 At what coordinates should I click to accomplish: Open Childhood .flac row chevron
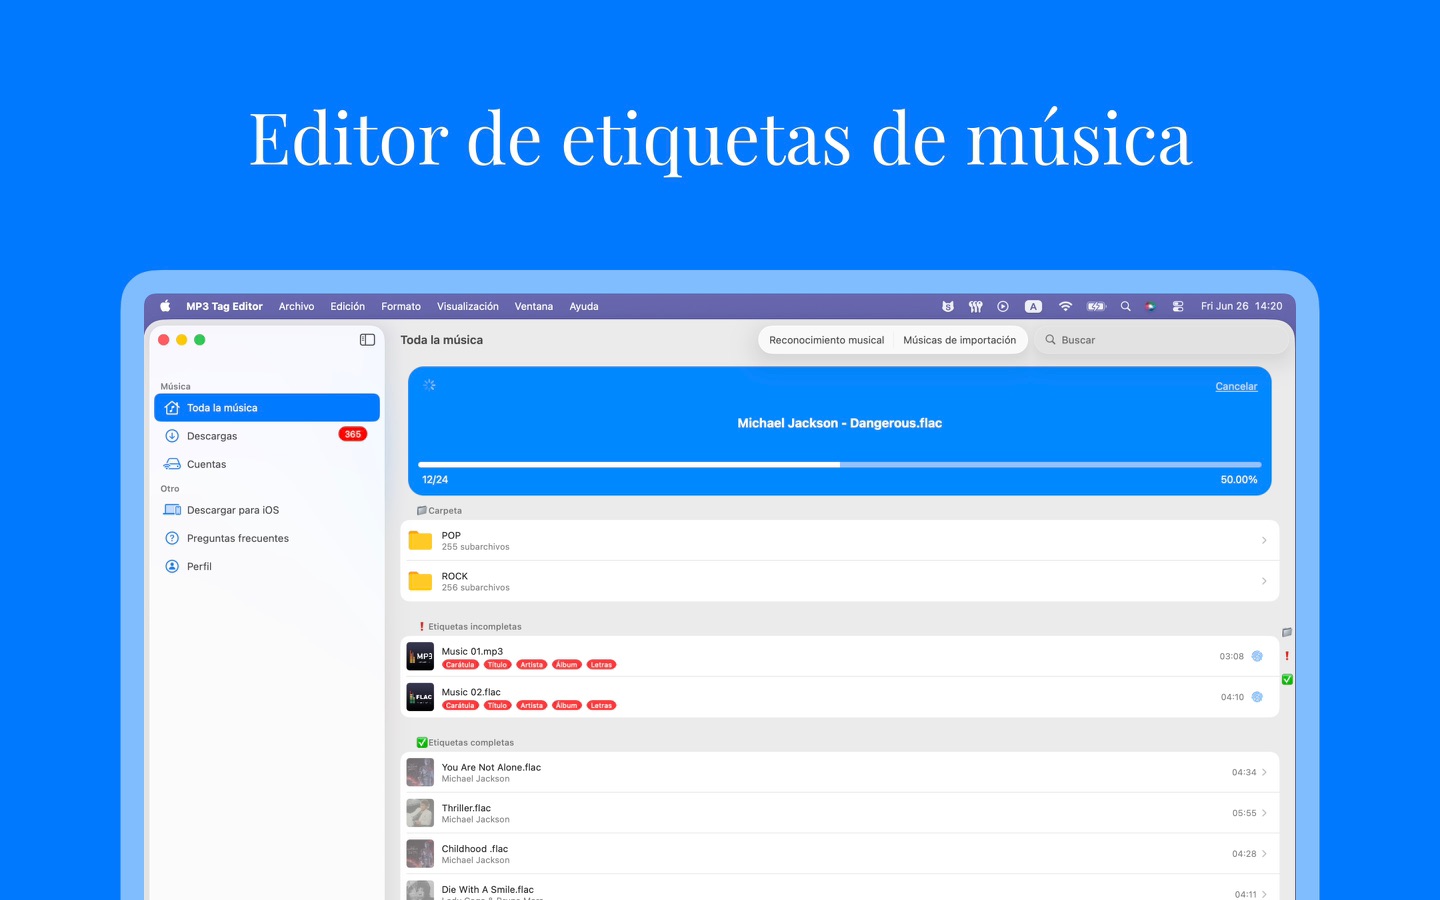pos(1264,854)
